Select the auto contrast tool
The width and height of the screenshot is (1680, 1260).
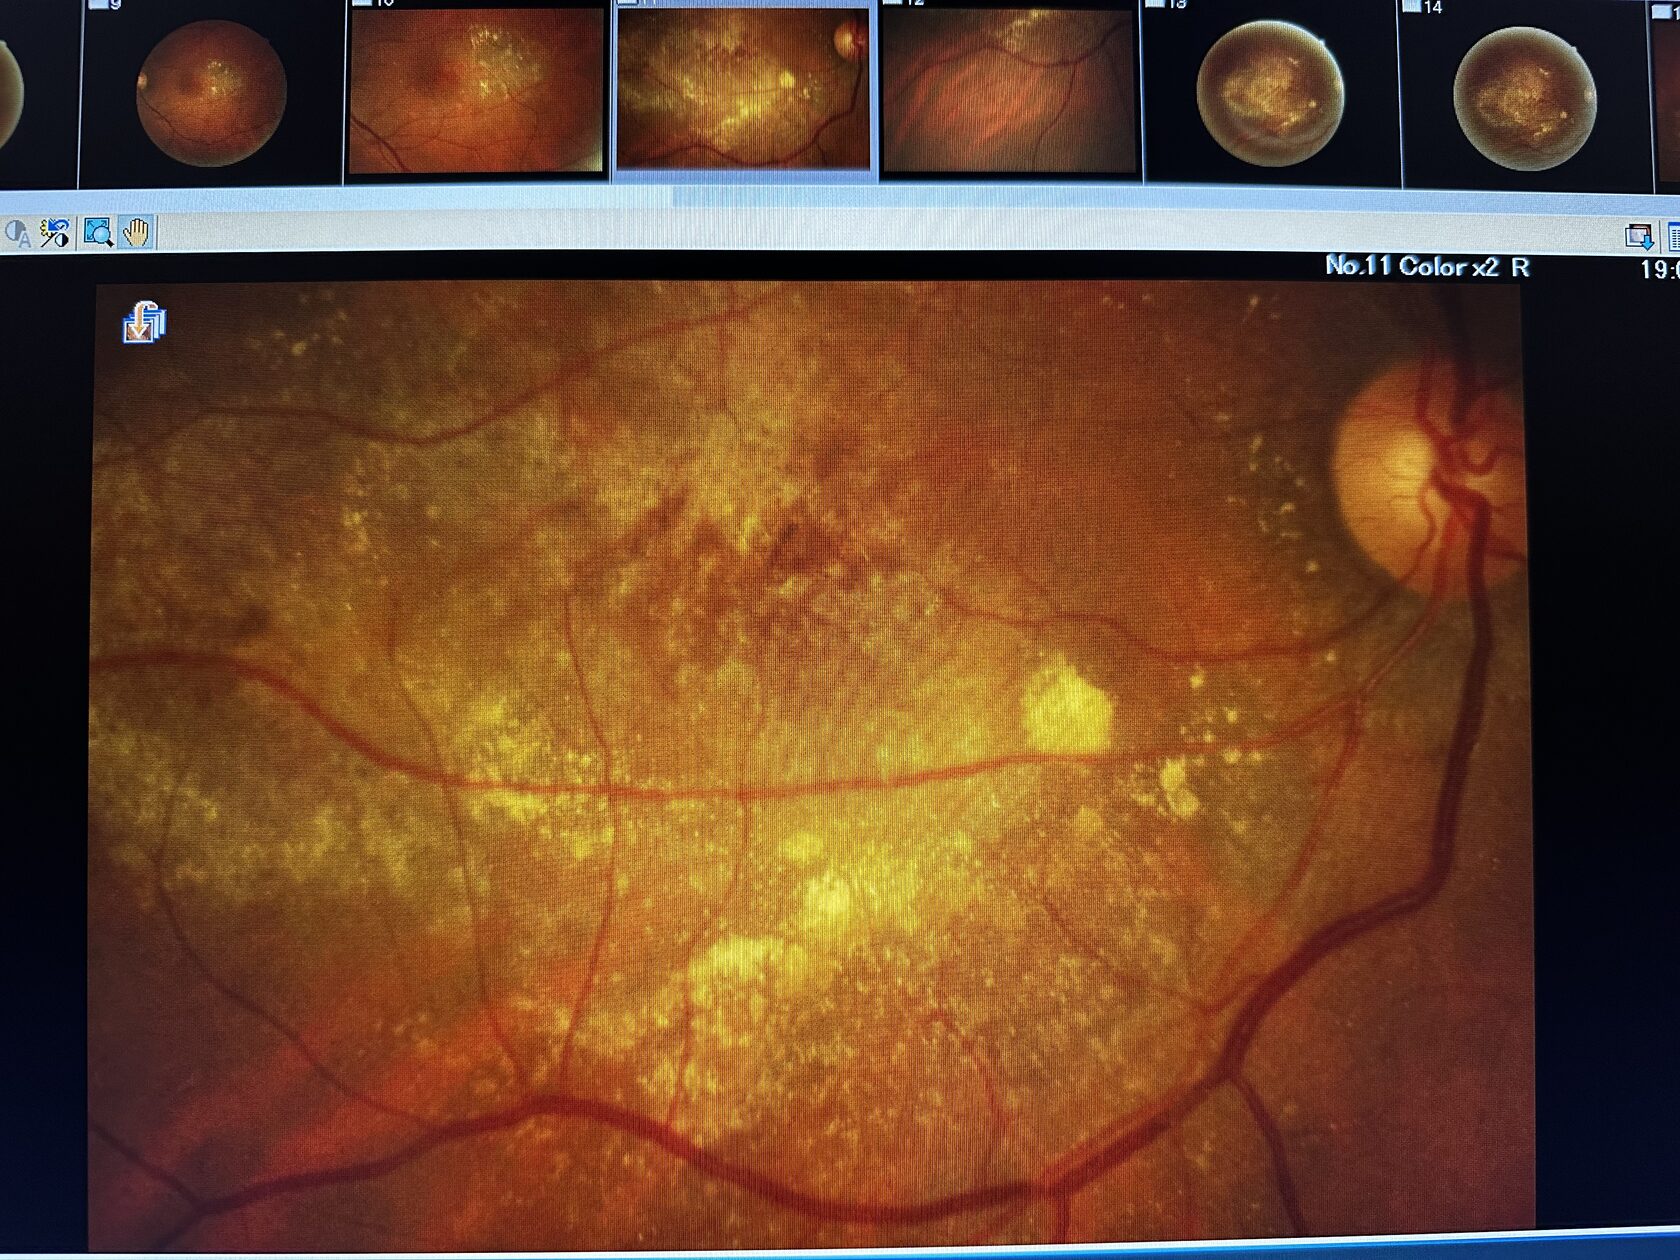click(x=17, y=234)
